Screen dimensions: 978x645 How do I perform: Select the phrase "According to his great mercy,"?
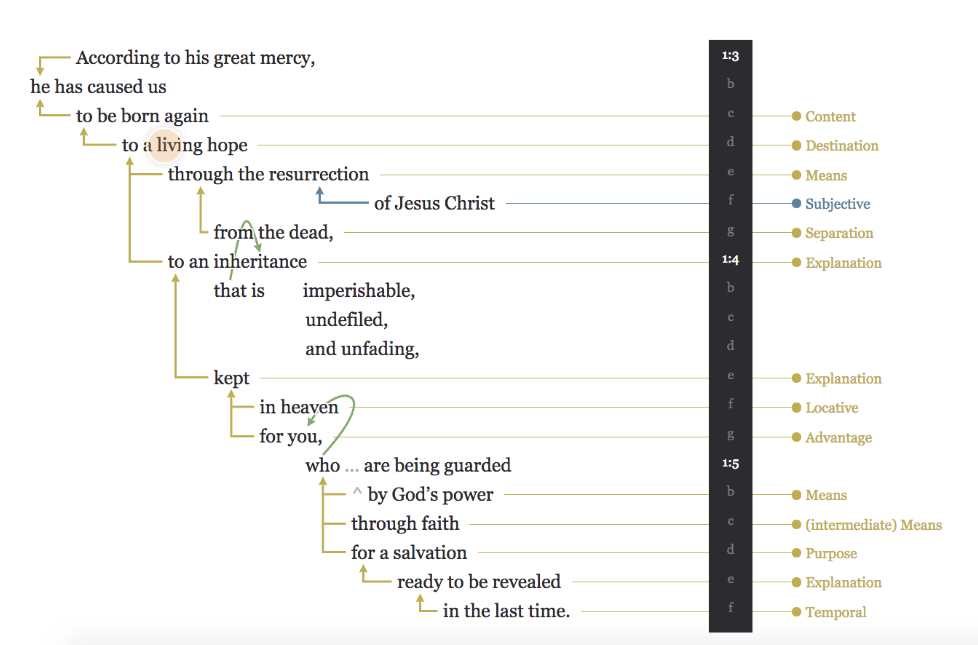pyautogui.click(x=195, y=58)
